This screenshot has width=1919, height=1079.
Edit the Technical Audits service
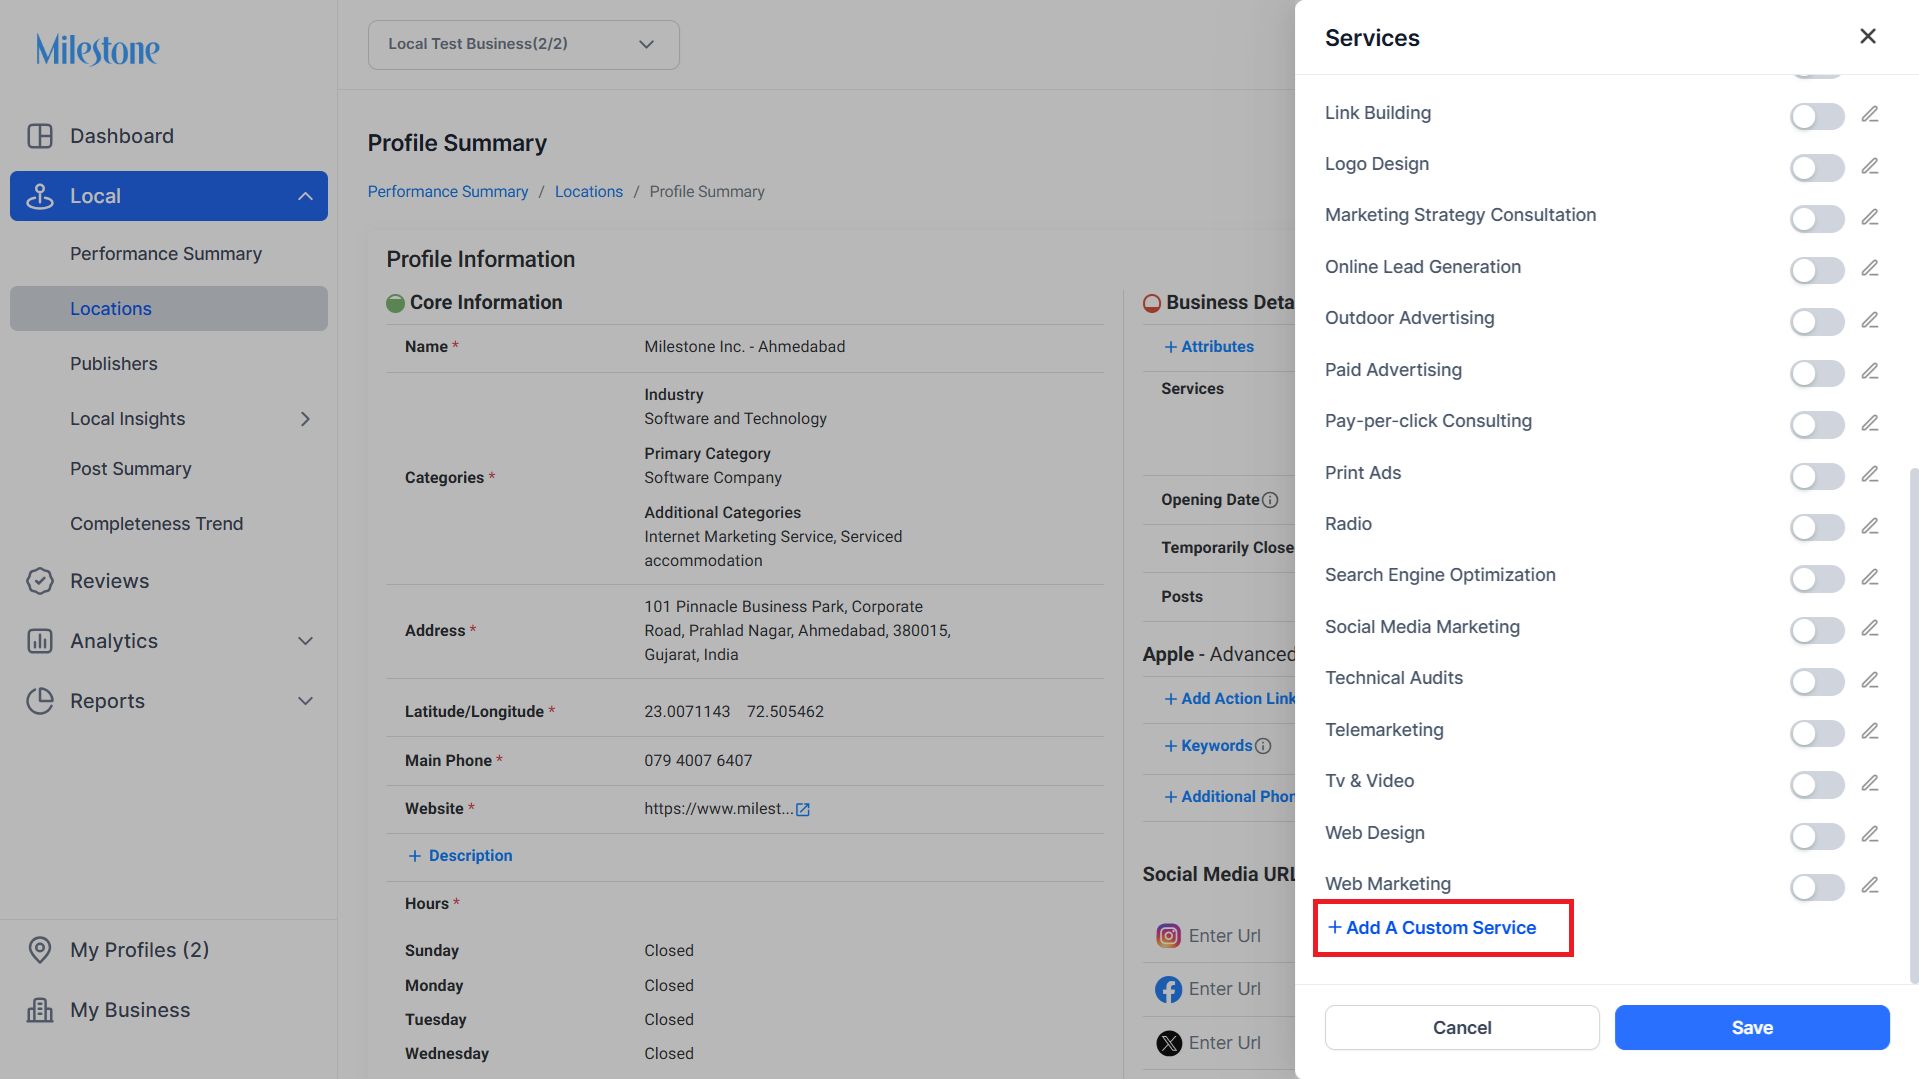pos(1869,680)
